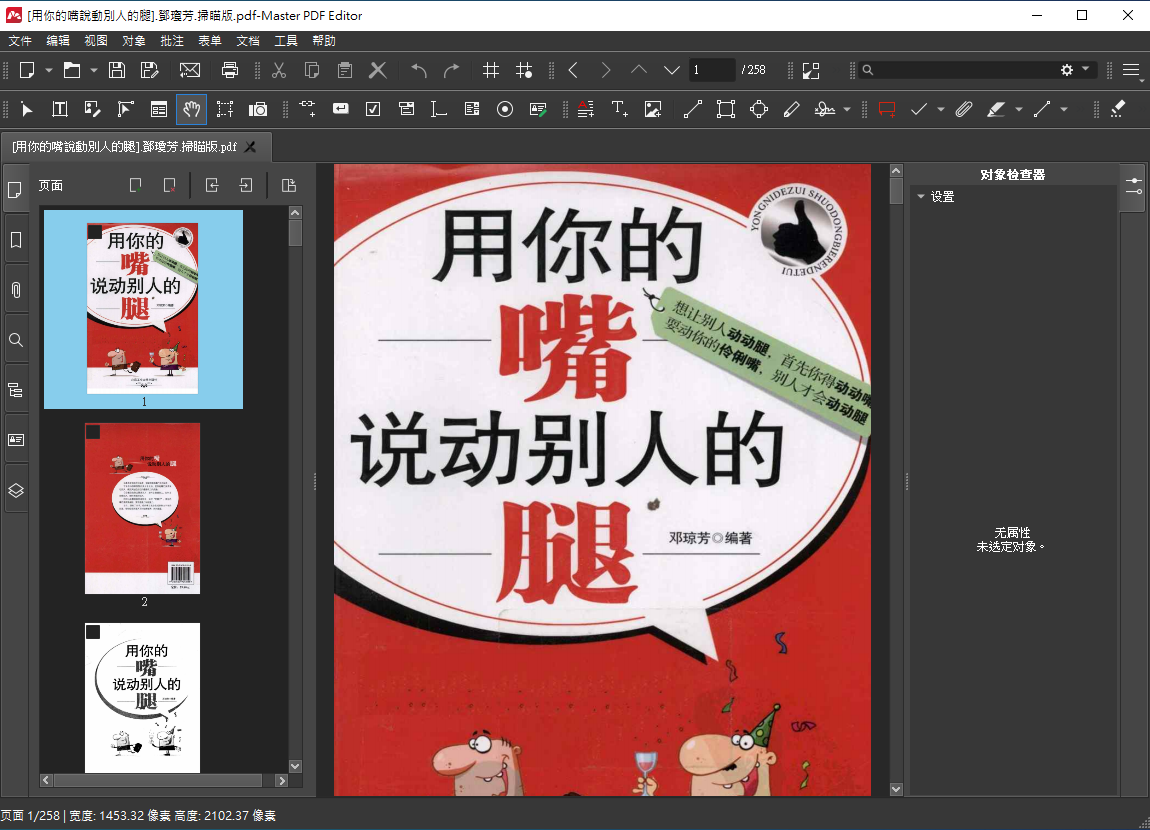The width and height of the screenshot is (1150, 830).
Task: Click the search text field
Action: coord(966,70)
